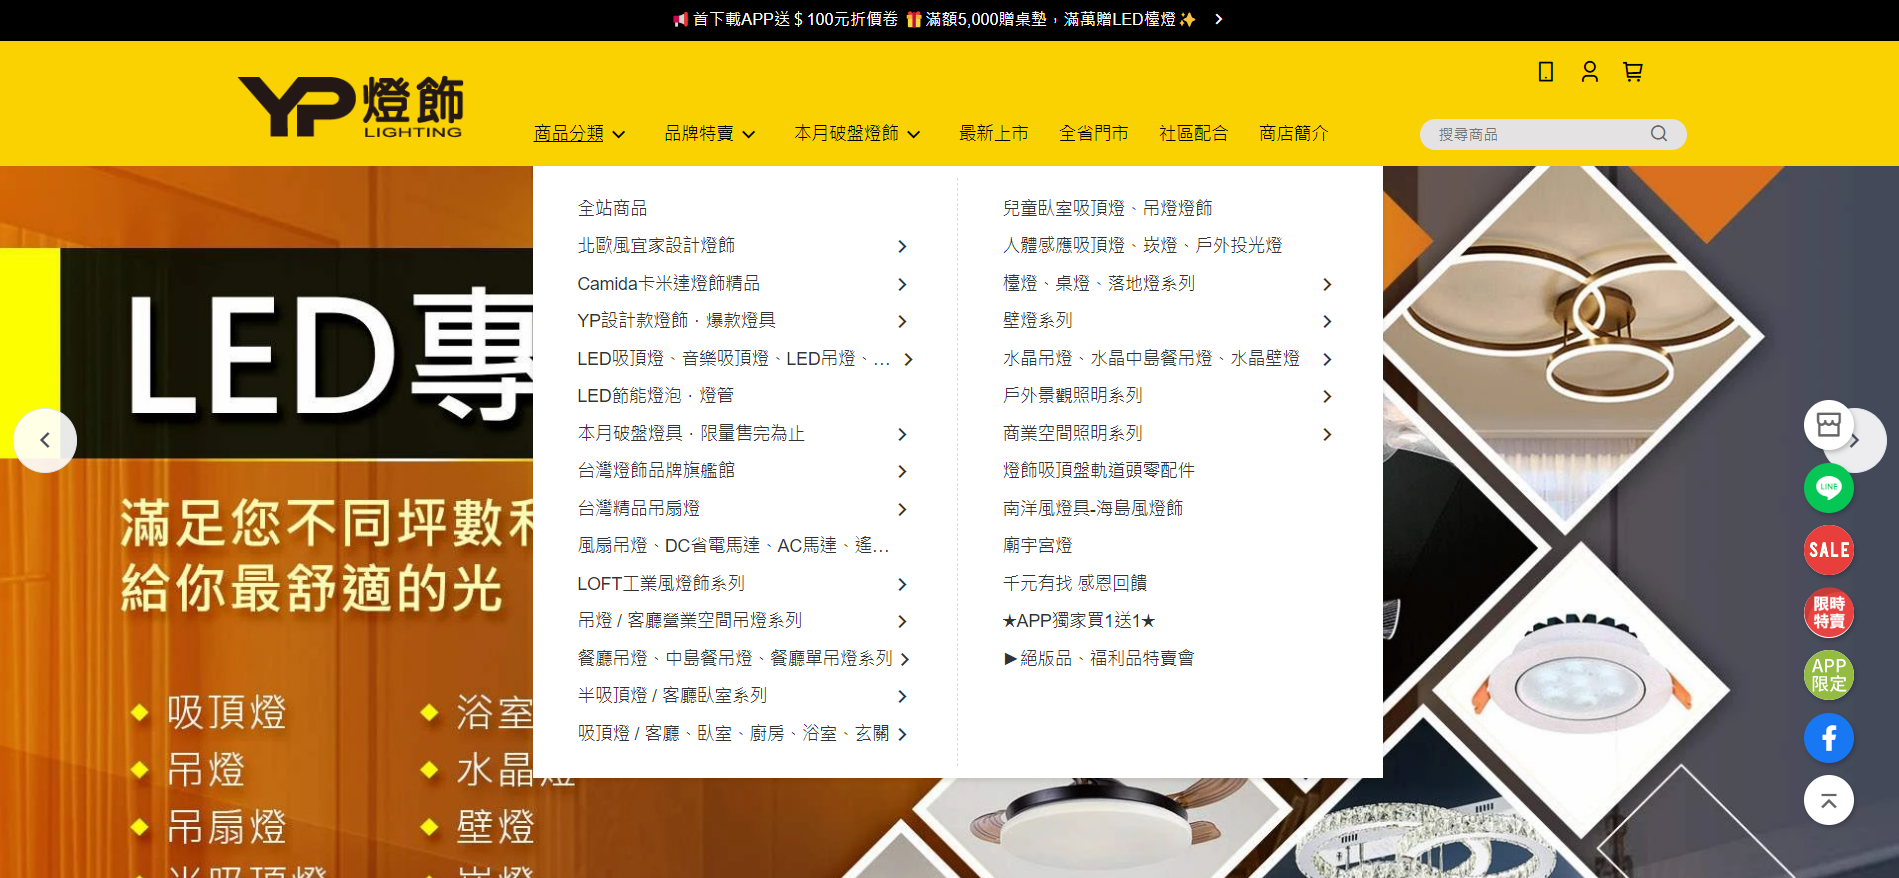
Task: Expand LOFT工業風燈飾系列 submenu arrow
Action: [902, 584]
